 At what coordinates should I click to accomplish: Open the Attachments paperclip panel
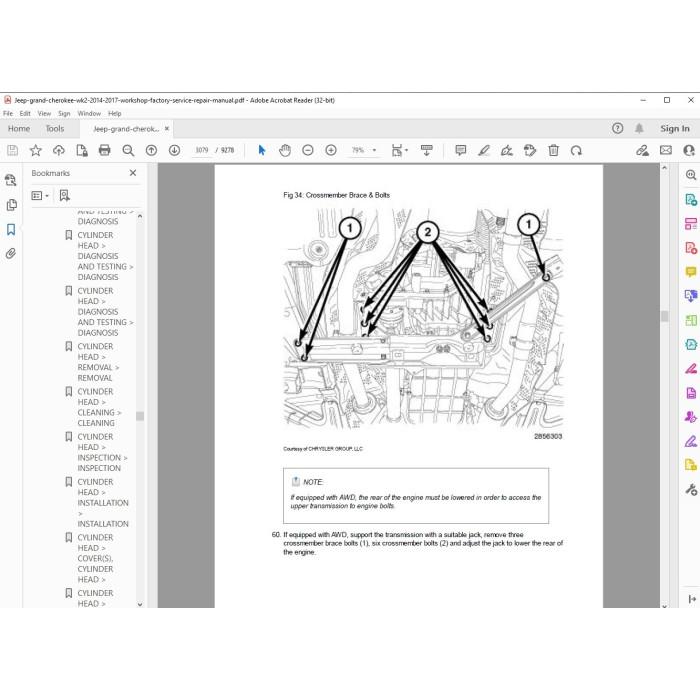[x=11, y=254]
